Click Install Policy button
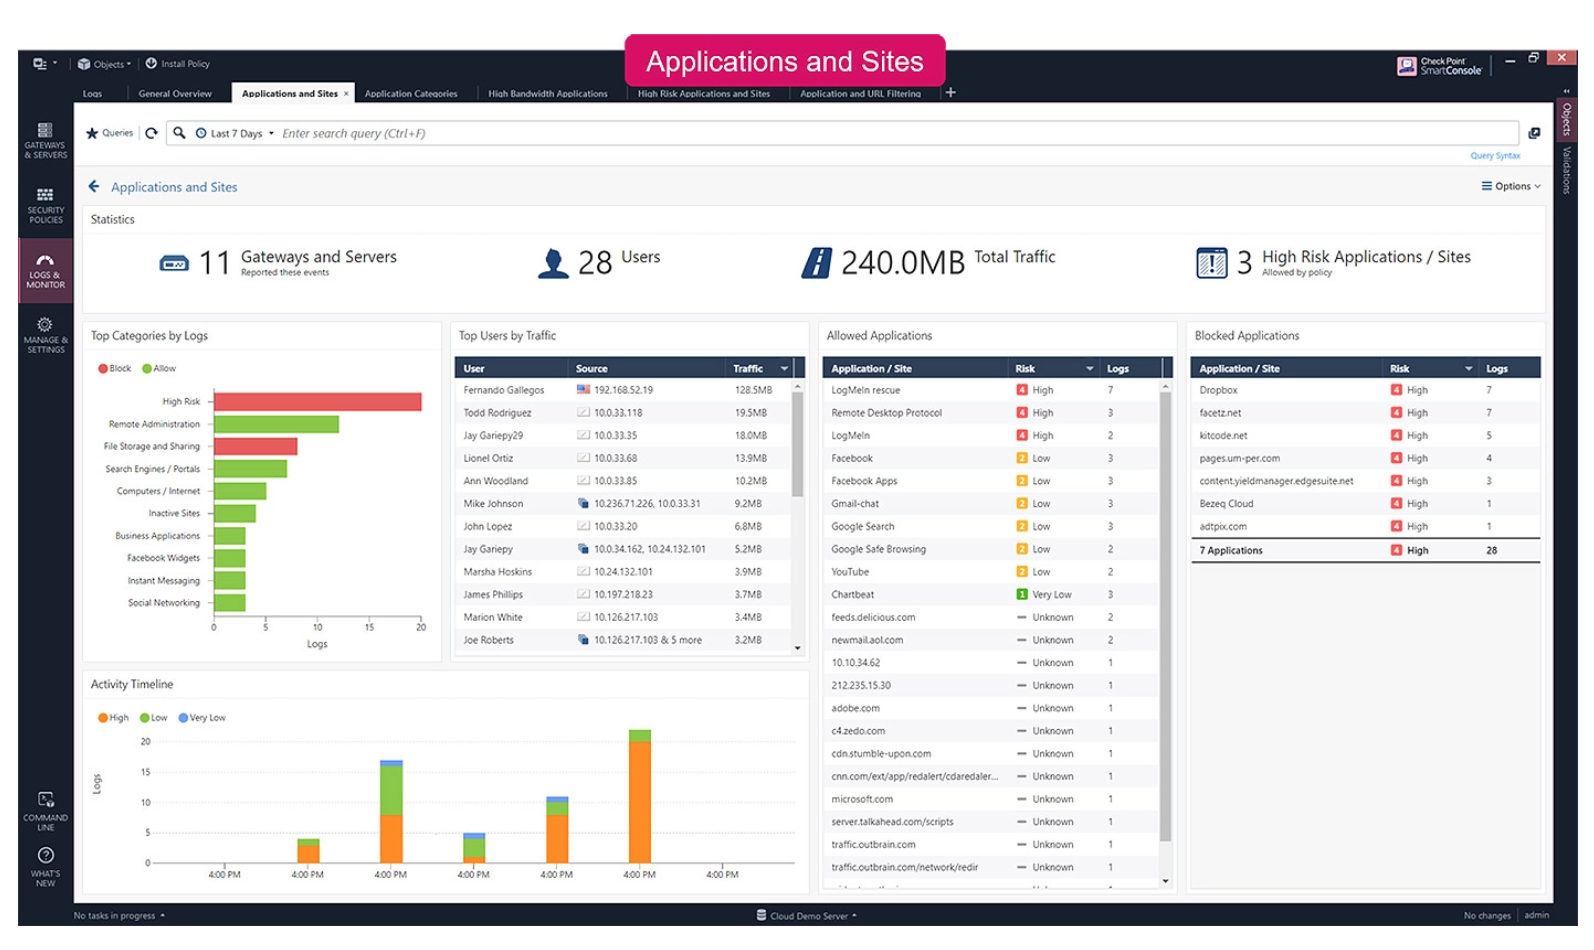The height and width of the screenshot is (950, 1594). [178, 64]
